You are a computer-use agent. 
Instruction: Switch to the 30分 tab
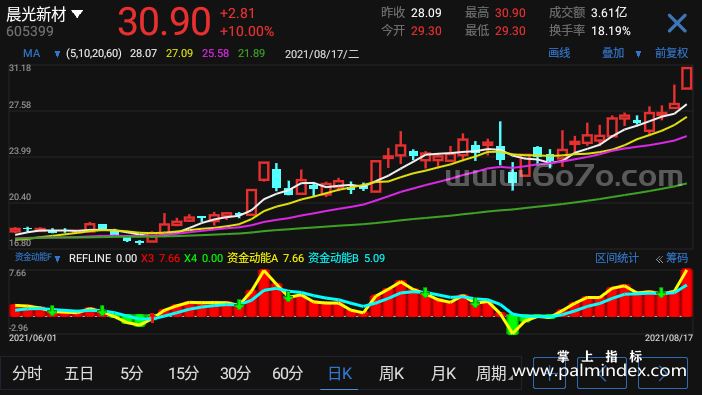[x=235, y=373]
